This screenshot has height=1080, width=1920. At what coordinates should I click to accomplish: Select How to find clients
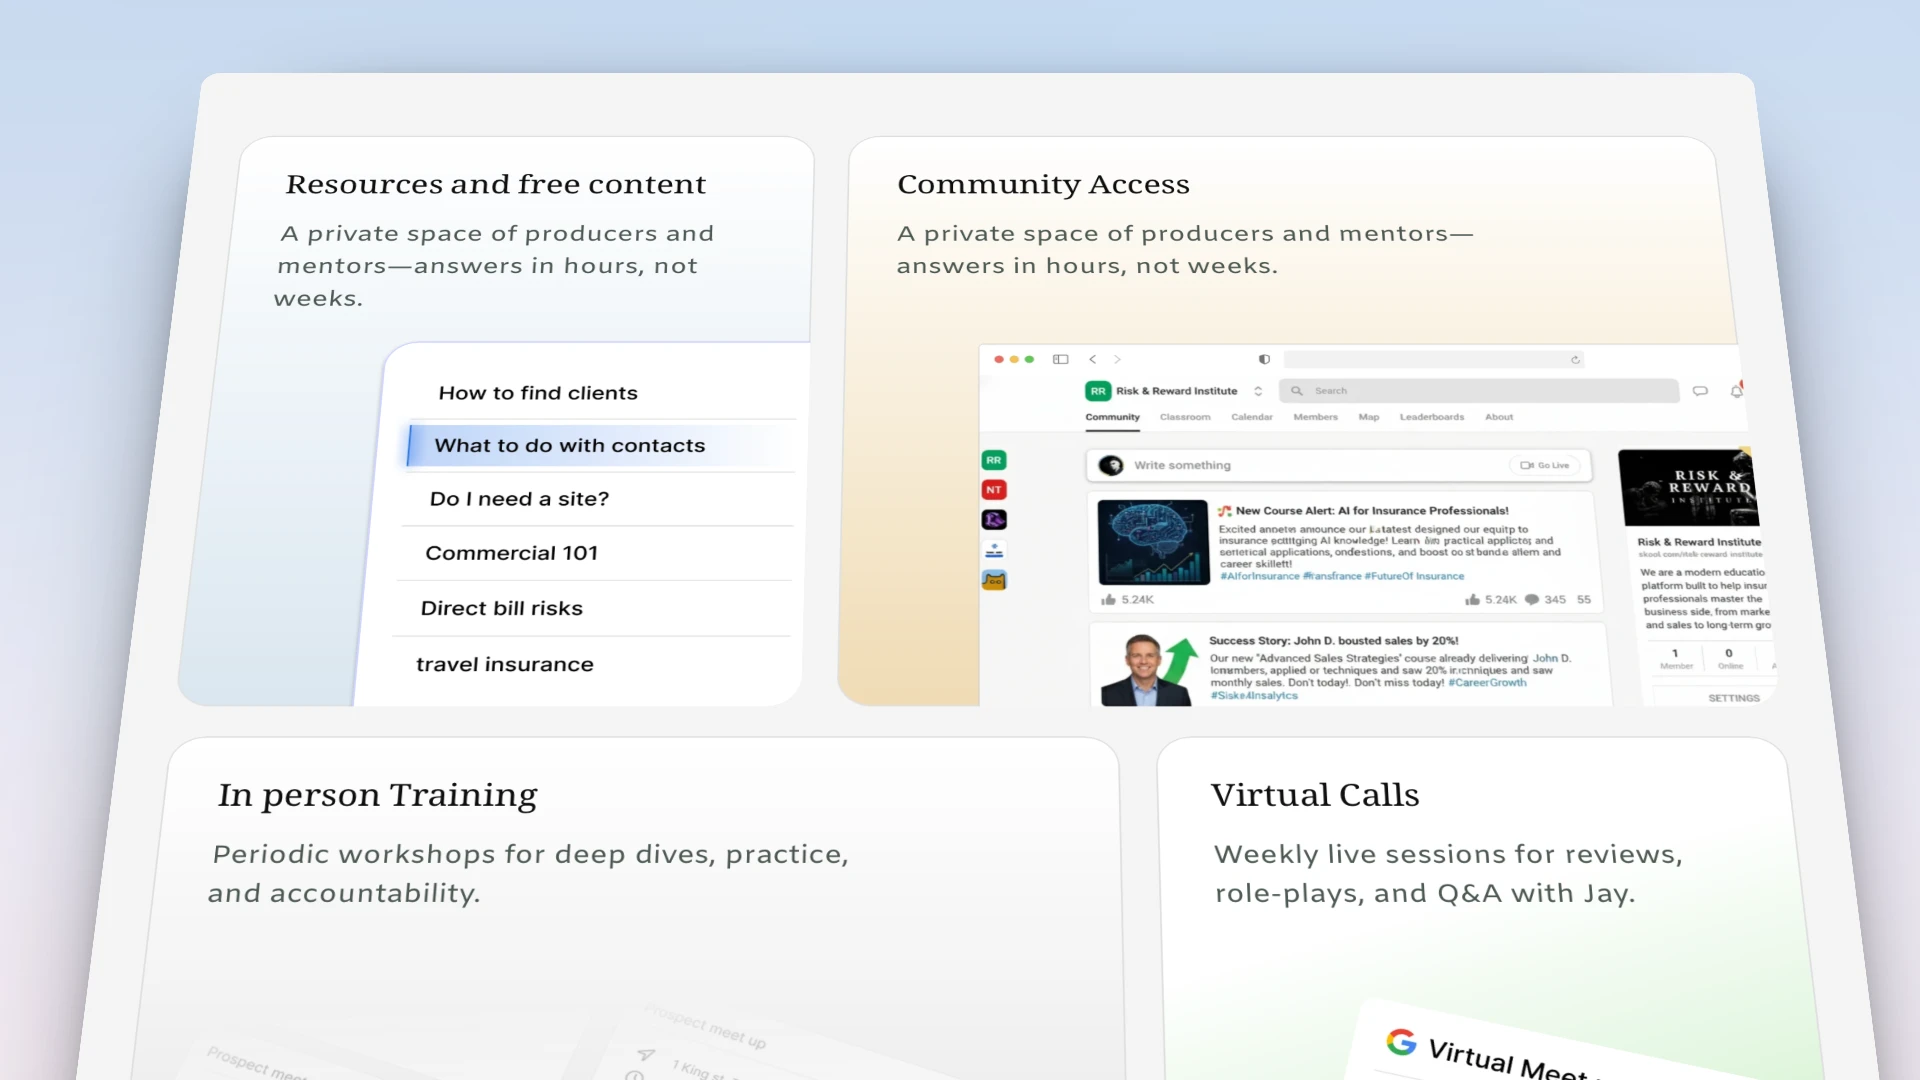coord(538,393)
